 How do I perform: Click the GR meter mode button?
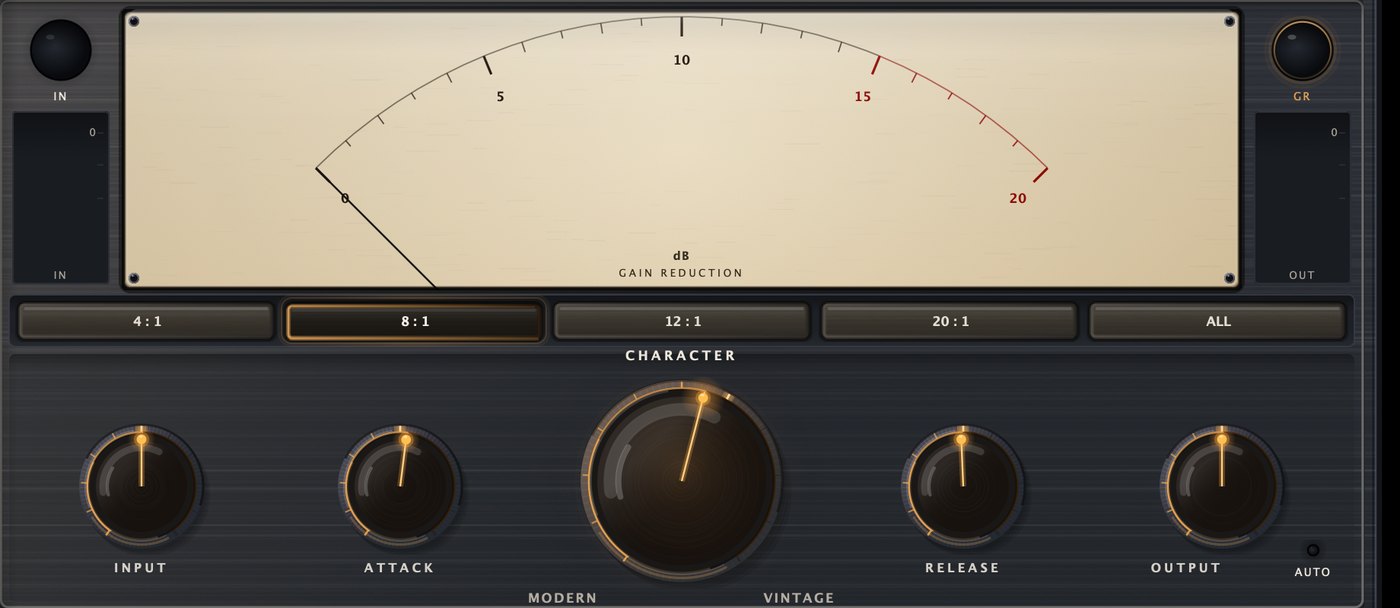click(x=1302, y=50)
